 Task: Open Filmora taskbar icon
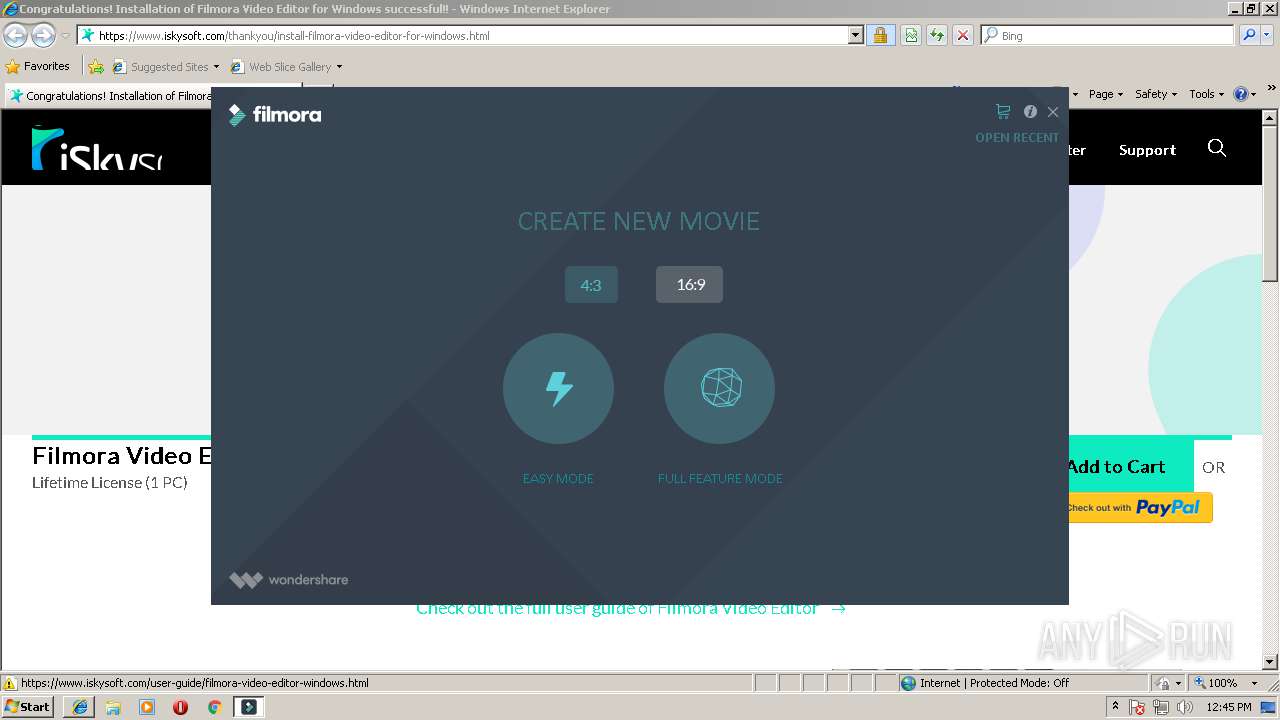point(249,707)
